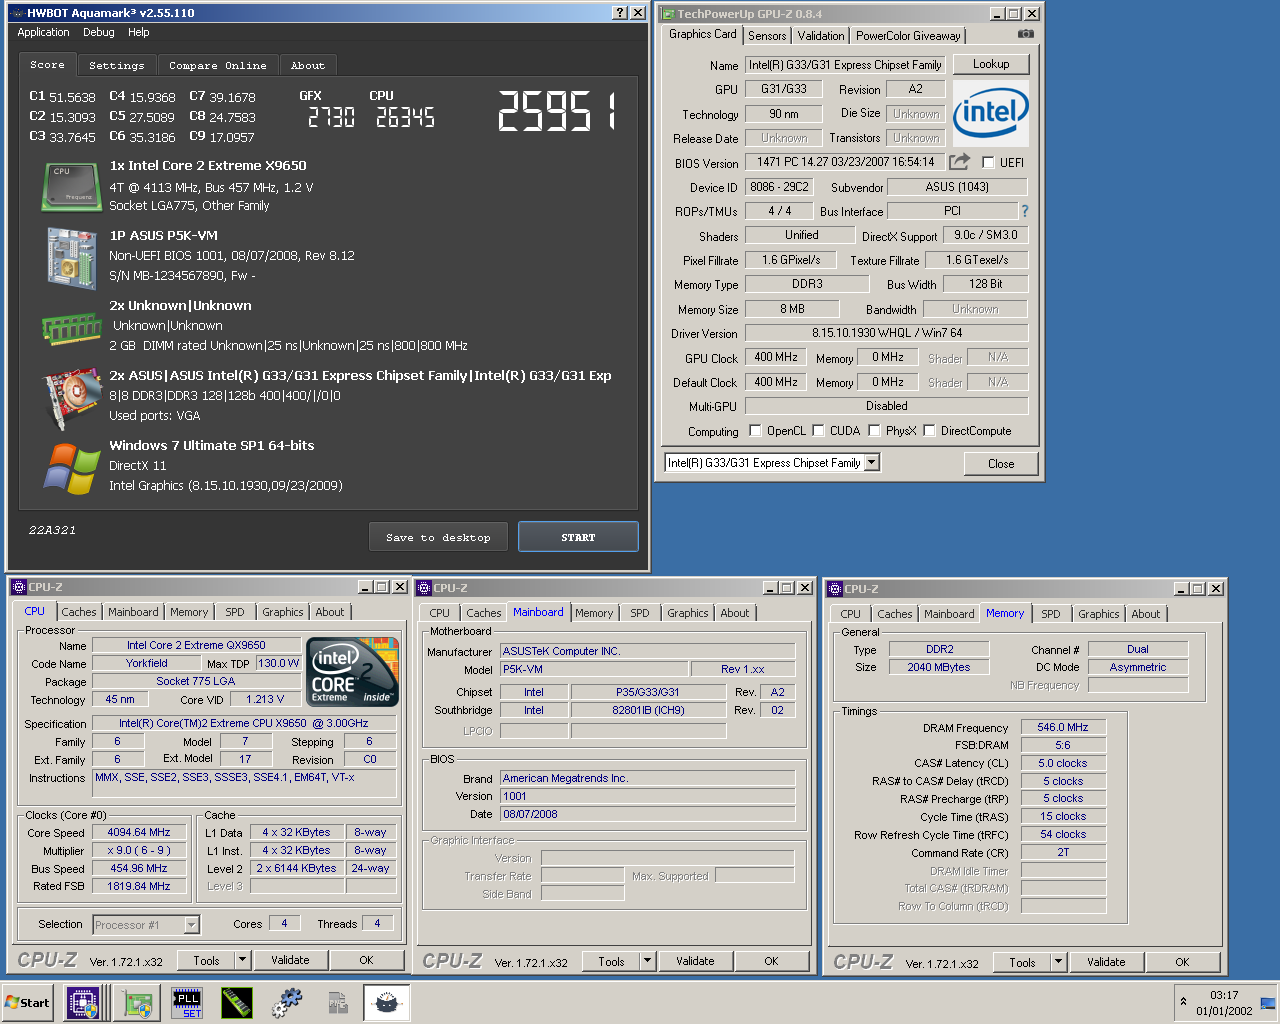Switch to the Compare Online tab
The width and height of the screenshot is (1280, 1024).
217,65
